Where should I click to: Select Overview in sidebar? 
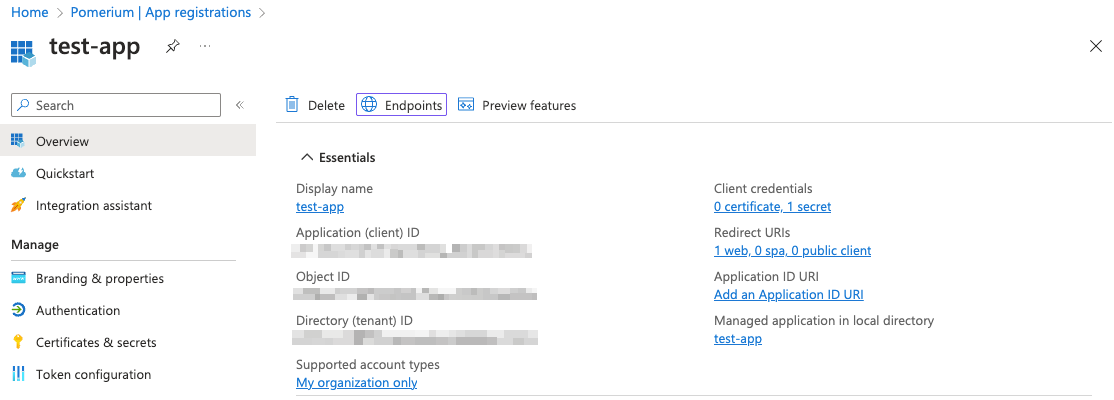(x=128, y=141)
